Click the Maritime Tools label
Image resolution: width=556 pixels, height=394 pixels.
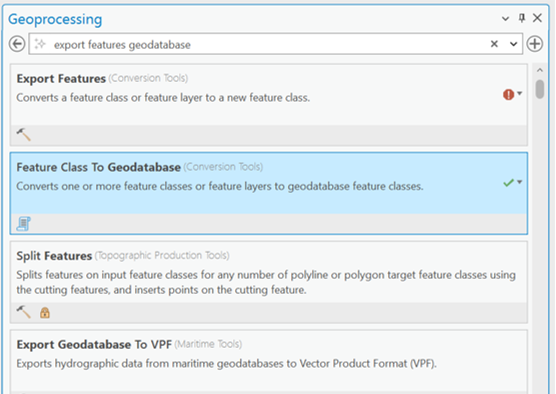[208, 344]
